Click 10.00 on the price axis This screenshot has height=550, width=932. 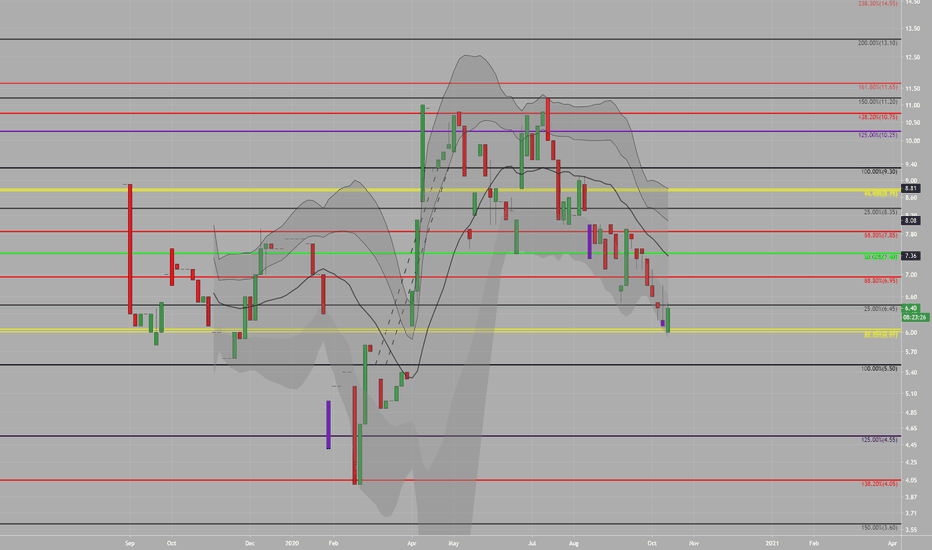click(x=912, y=141)
